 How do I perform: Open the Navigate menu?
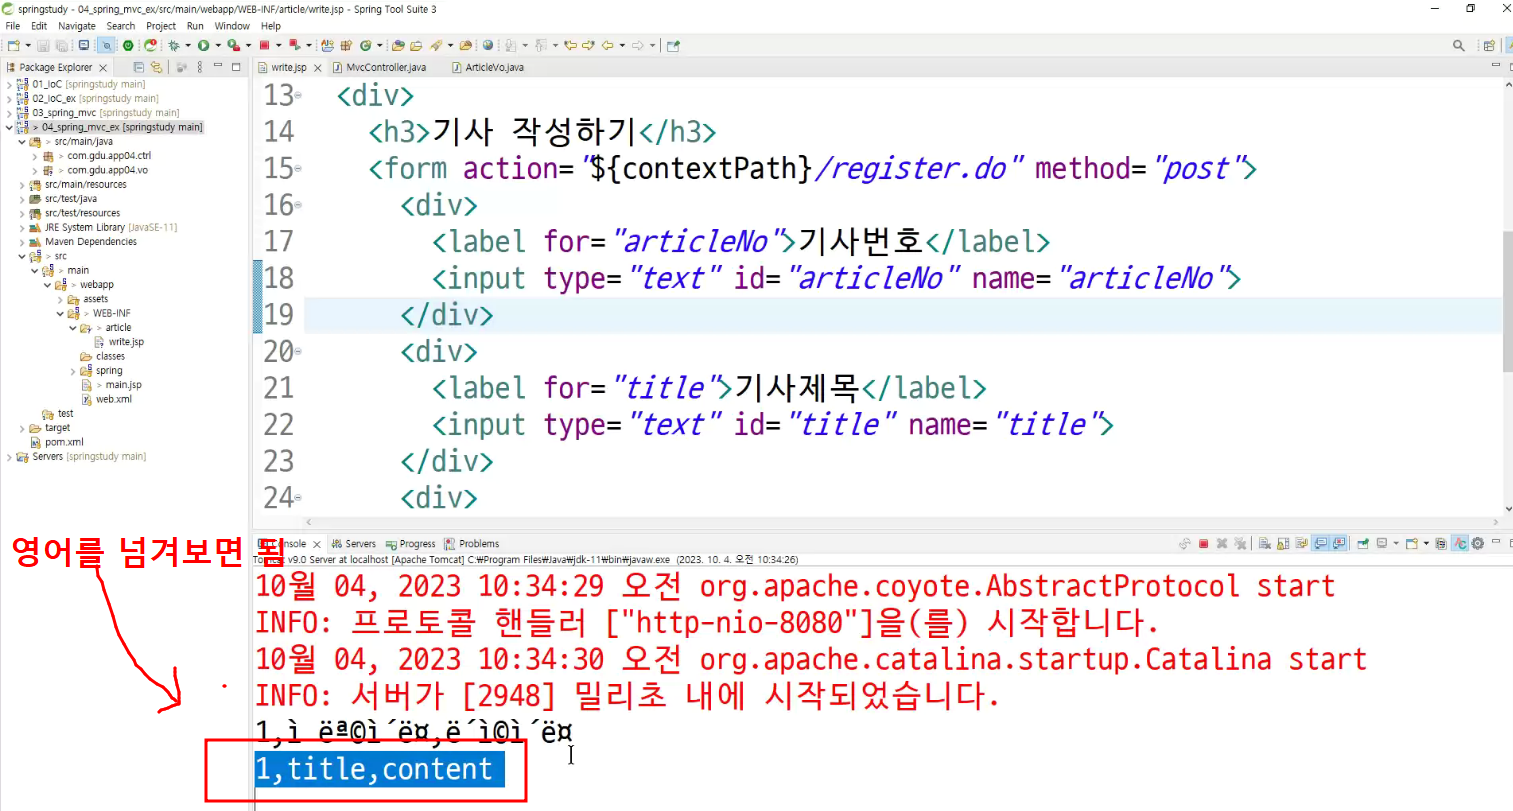[x=77, y=26]
